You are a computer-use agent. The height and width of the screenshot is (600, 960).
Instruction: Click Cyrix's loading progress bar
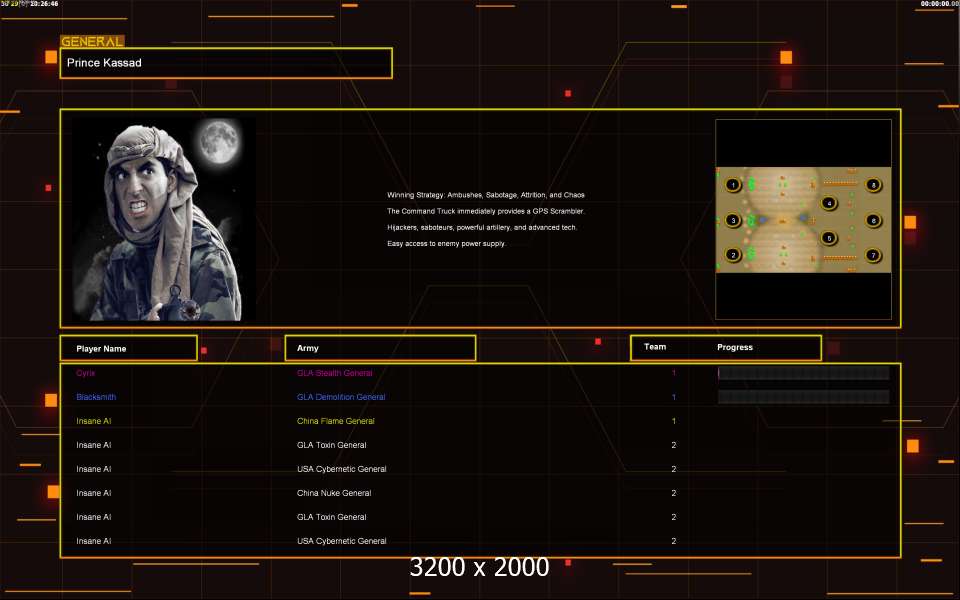point(803,373)
